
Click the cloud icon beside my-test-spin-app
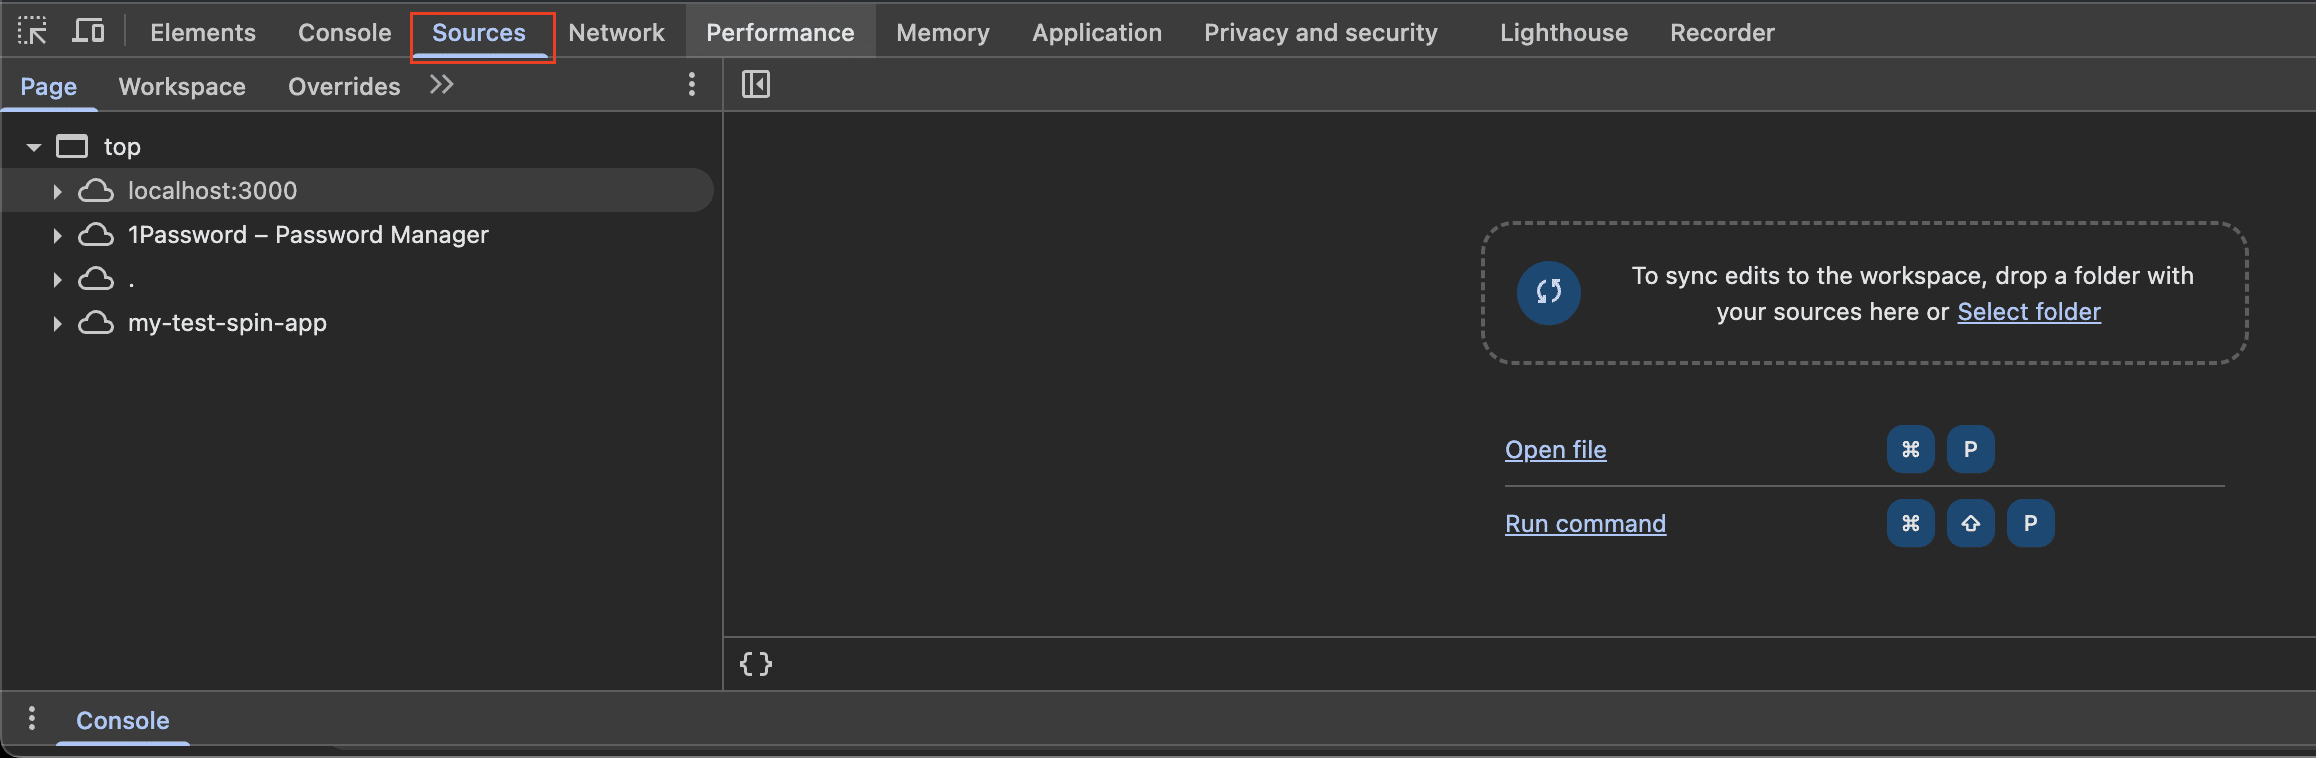(96, 322)
